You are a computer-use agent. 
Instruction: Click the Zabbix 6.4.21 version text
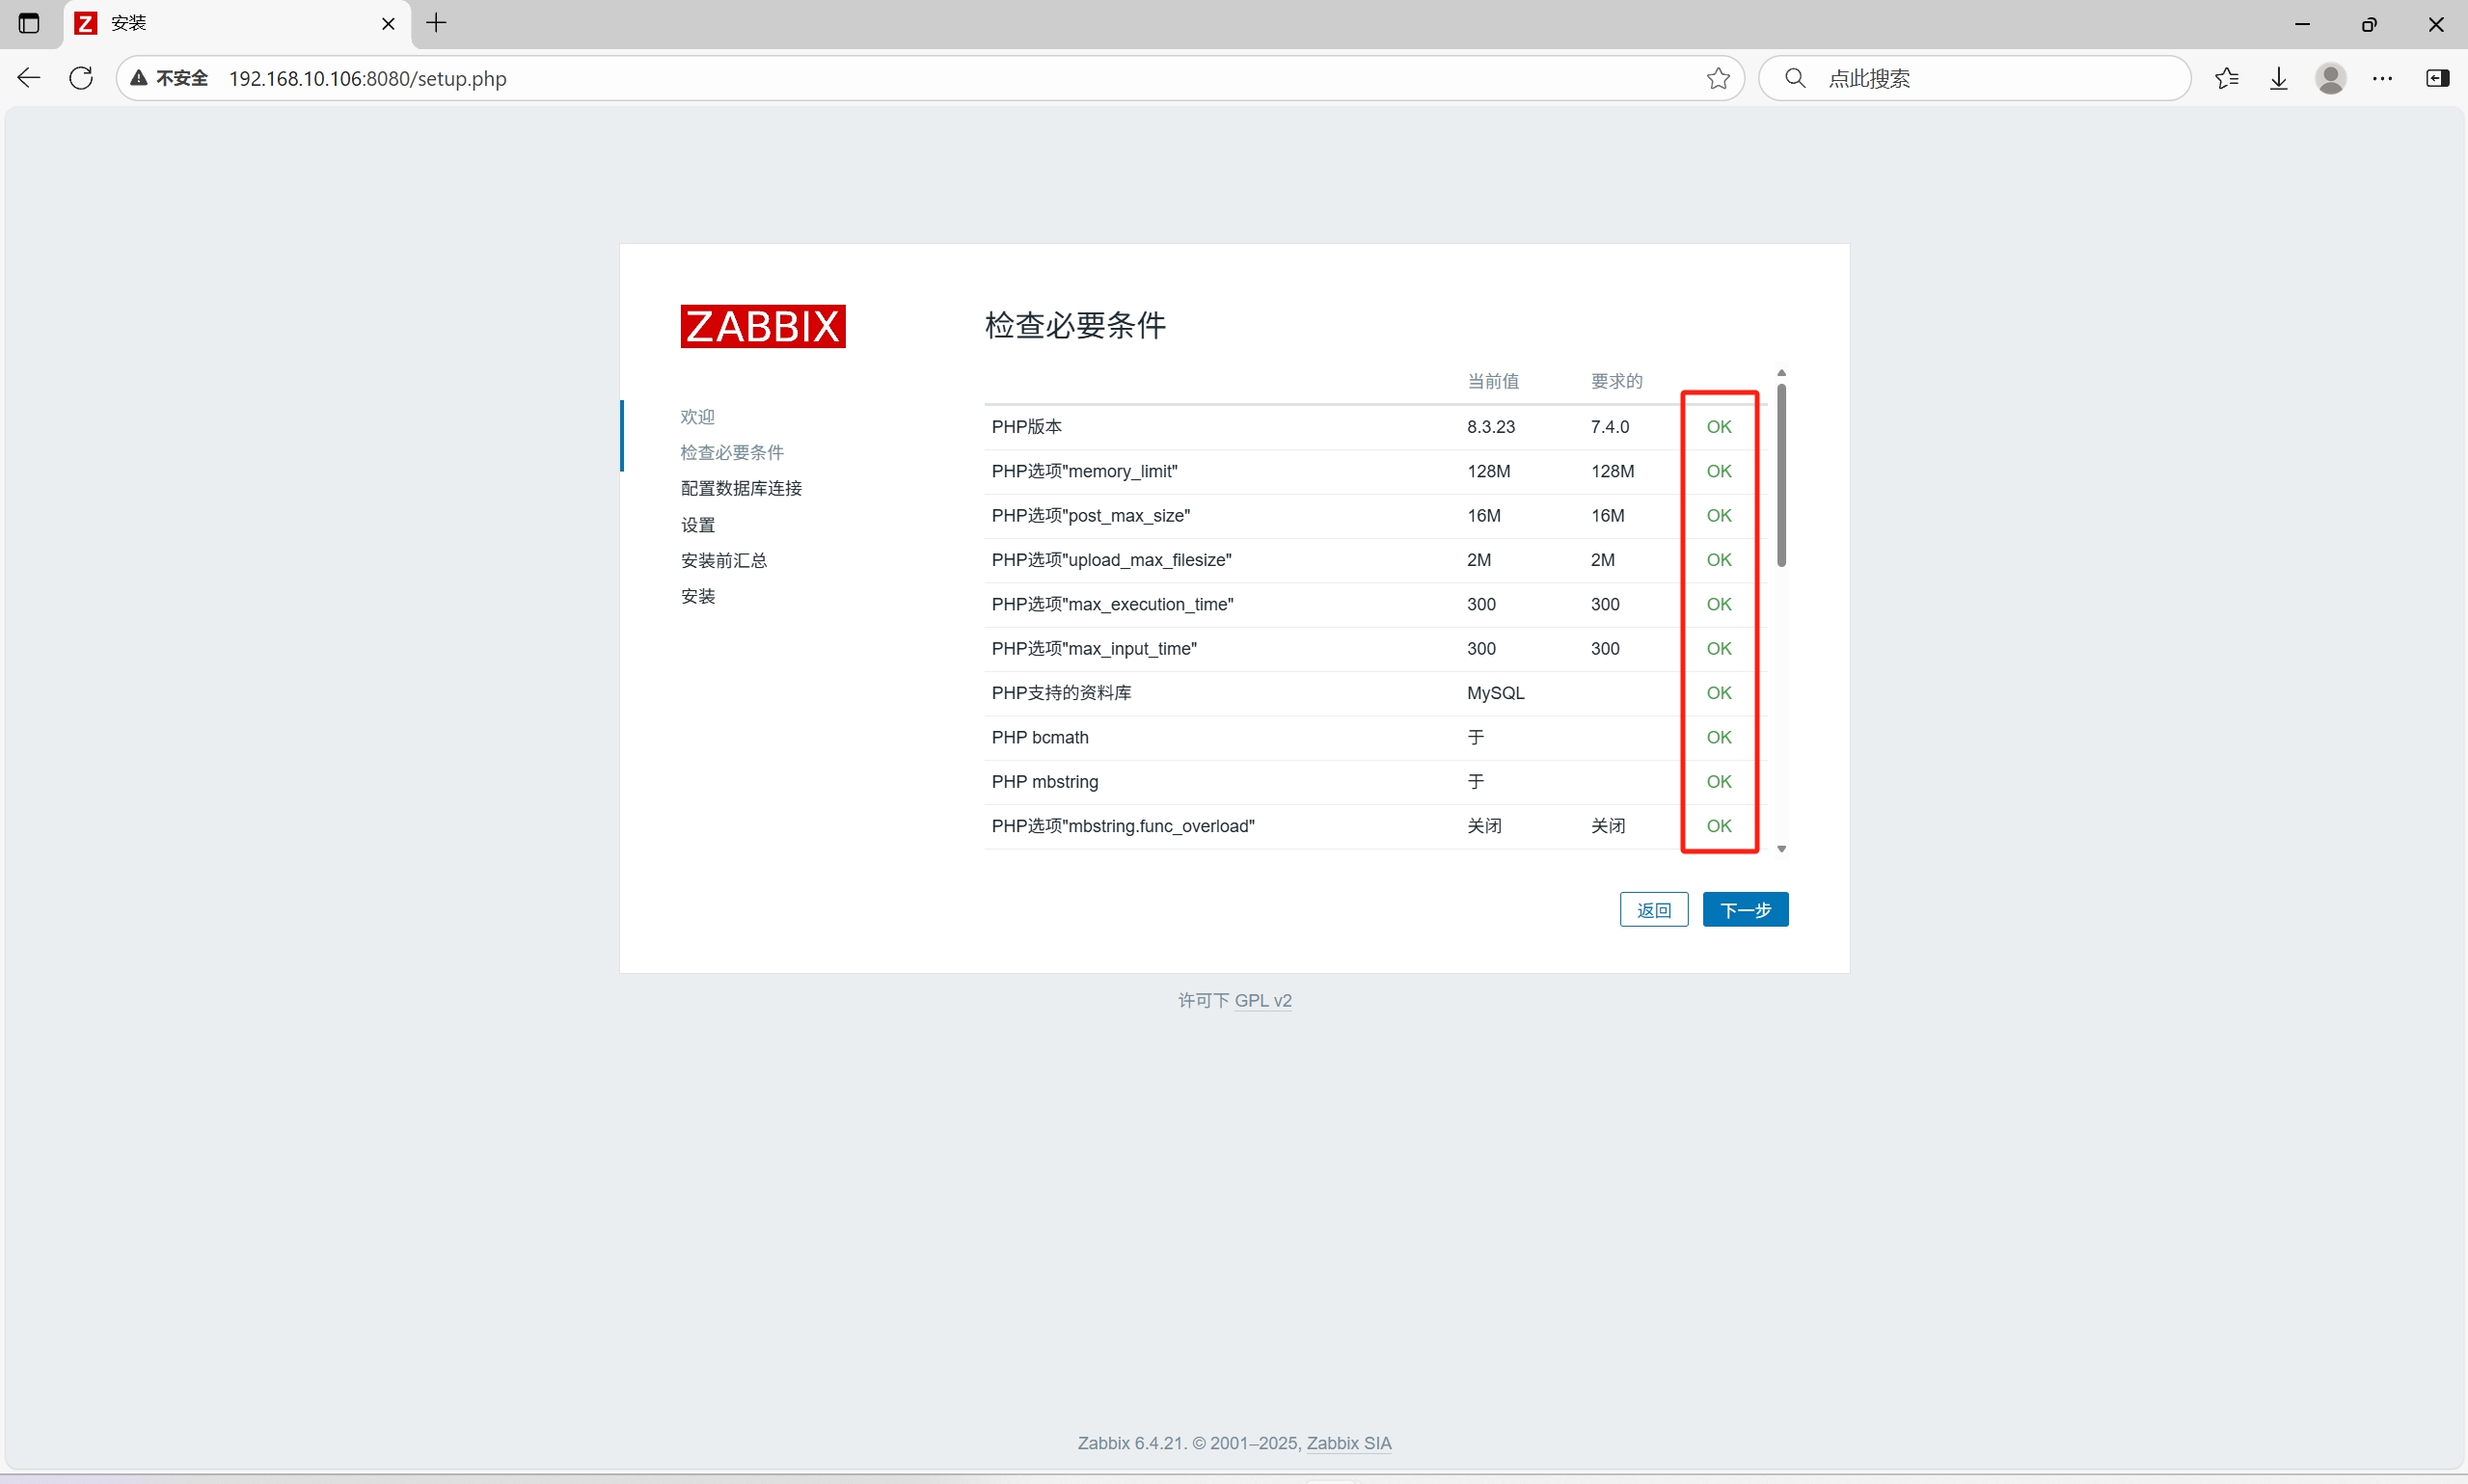pos(1130,1443)
